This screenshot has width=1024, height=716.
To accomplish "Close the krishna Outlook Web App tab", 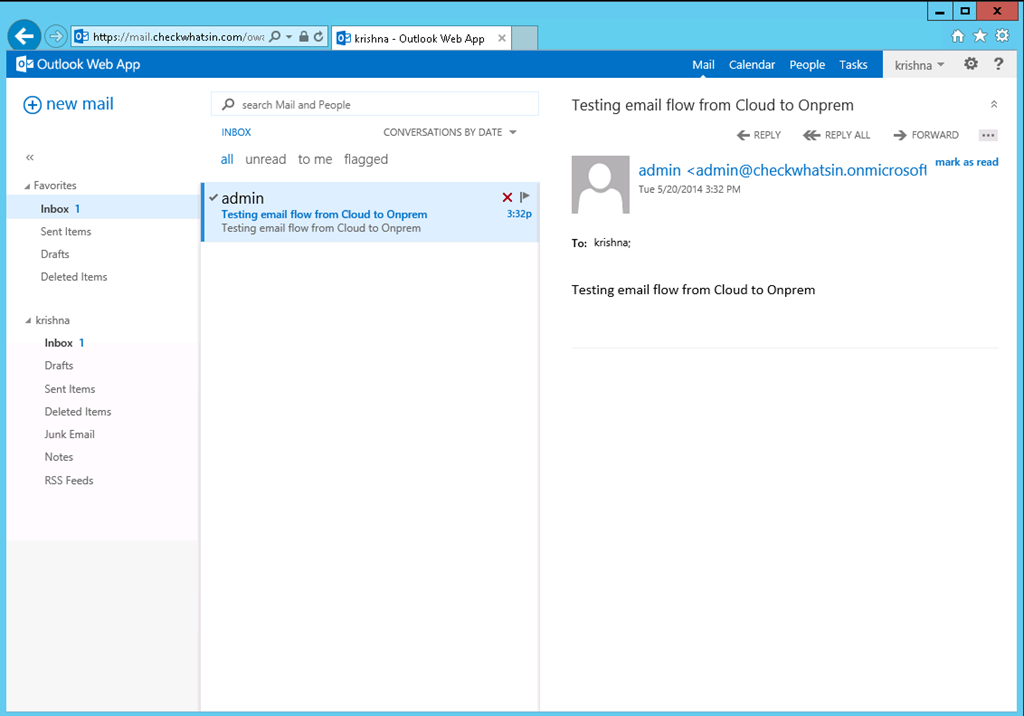I will click(x=502, y=38).
